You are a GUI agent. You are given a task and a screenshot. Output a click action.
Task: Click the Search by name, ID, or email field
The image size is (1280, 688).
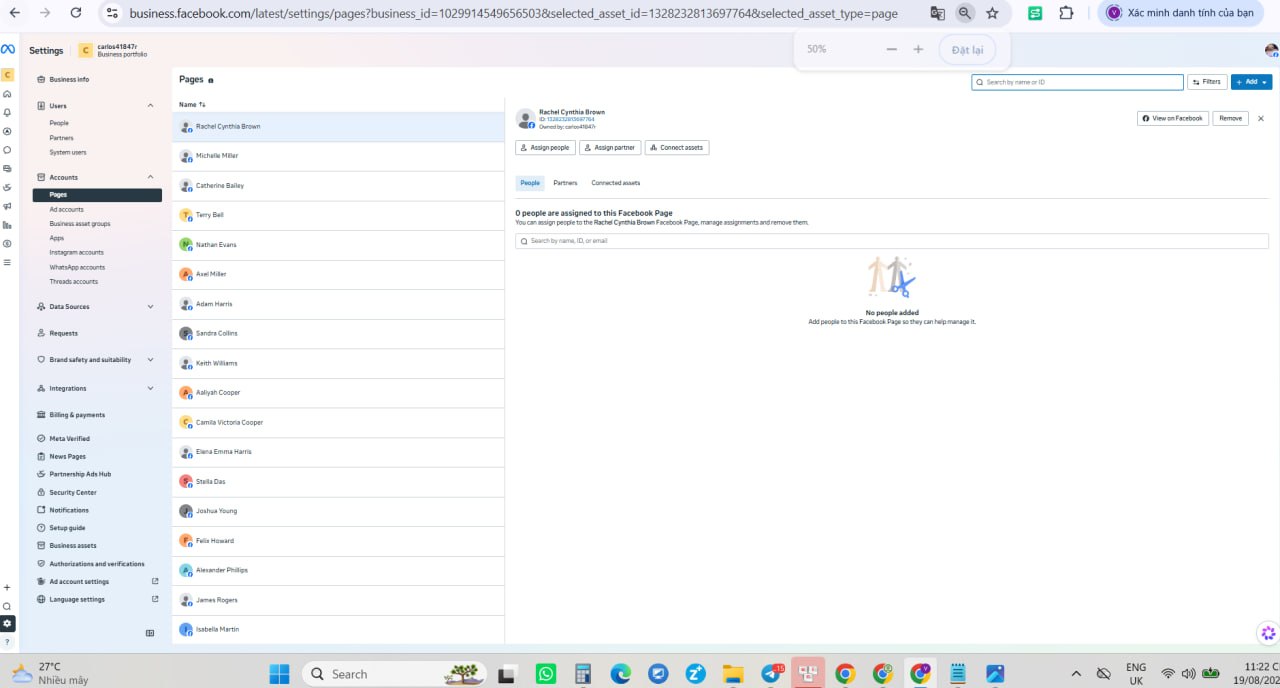coord(891,241)
